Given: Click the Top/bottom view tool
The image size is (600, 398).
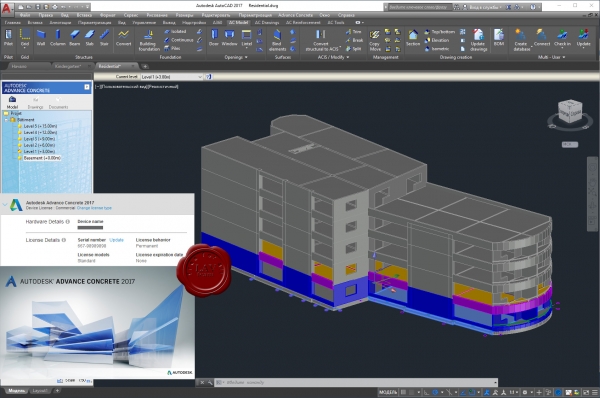Looking at the screenshot, I should coord(440,32).
